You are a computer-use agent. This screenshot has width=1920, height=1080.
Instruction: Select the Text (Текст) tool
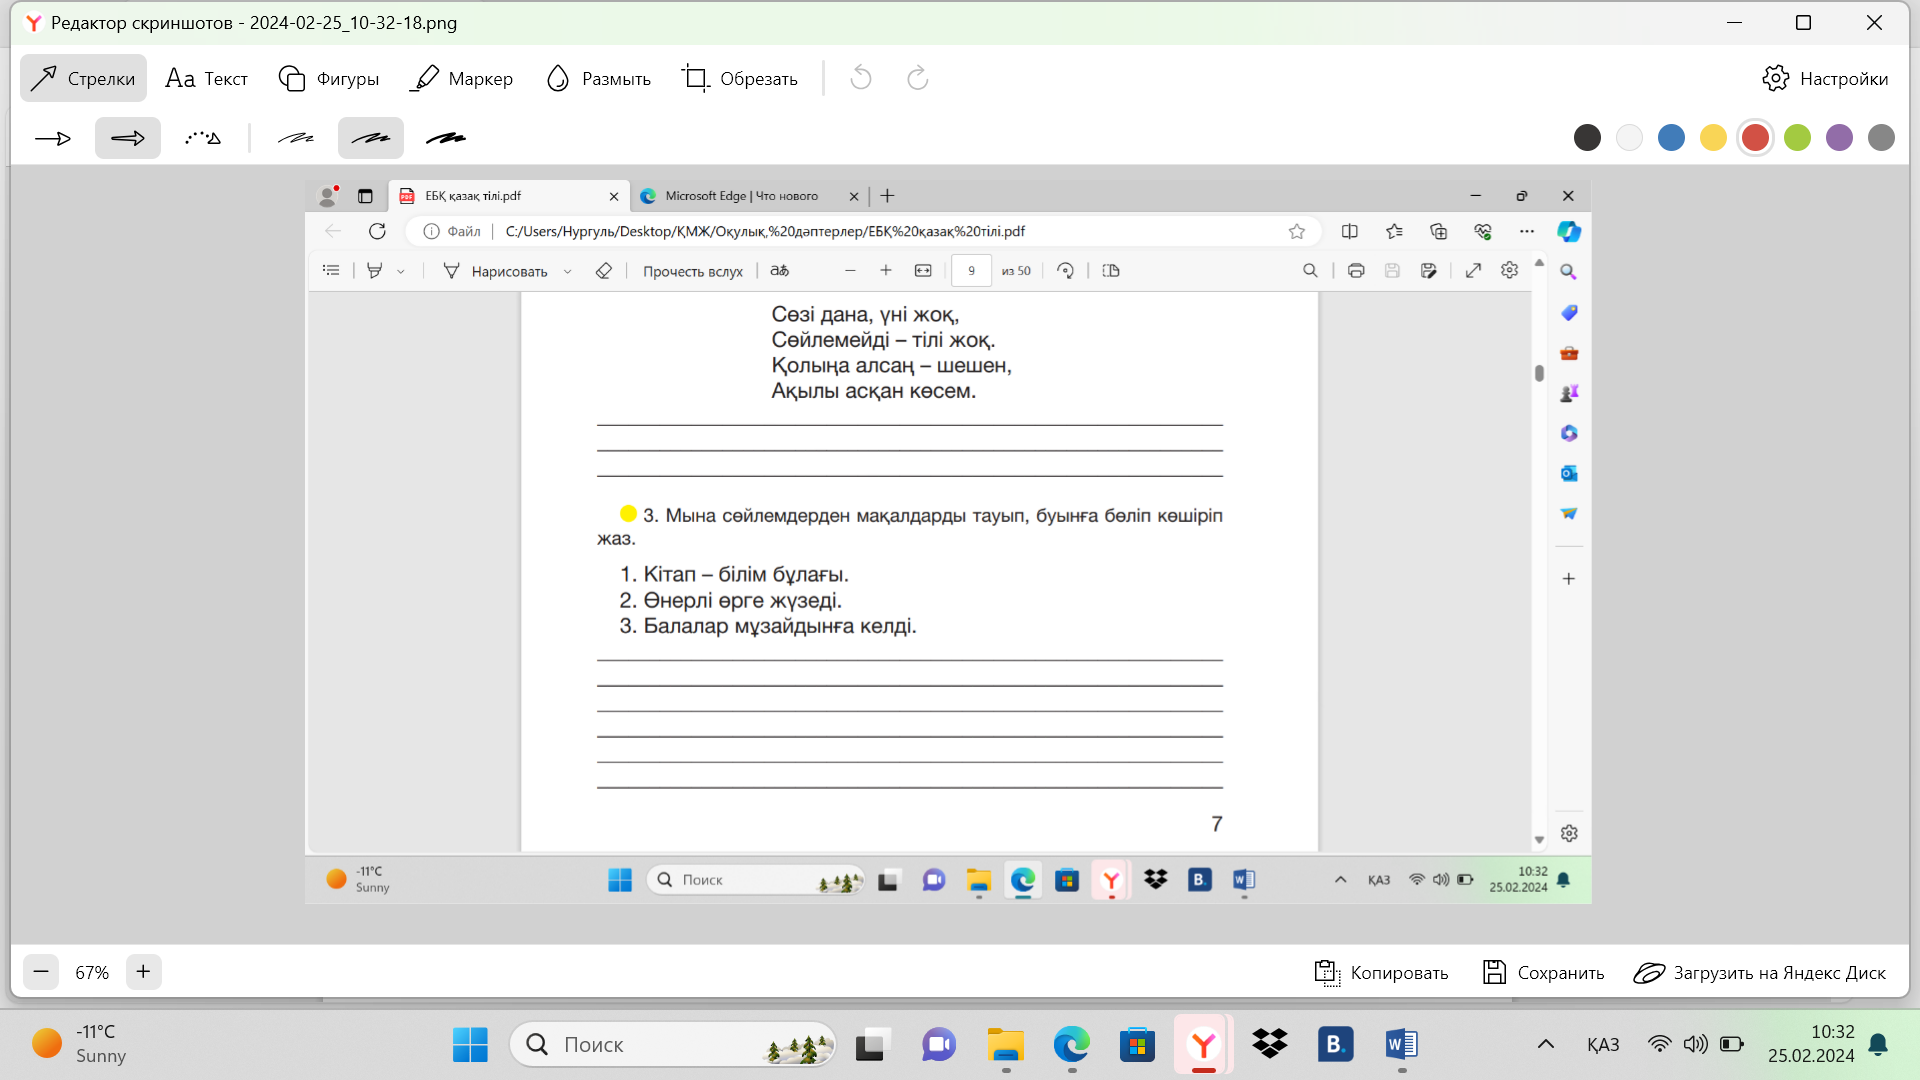(207, 78)
